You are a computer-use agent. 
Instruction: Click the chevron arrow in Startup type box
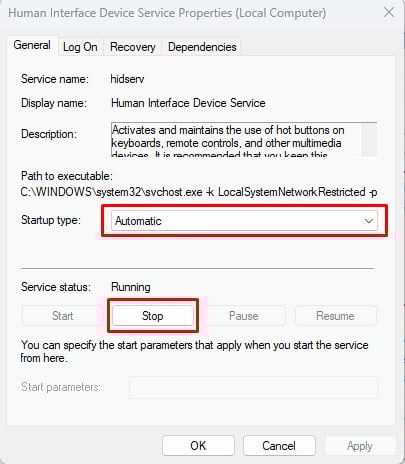pyautogui.click(x=369, y=221)
